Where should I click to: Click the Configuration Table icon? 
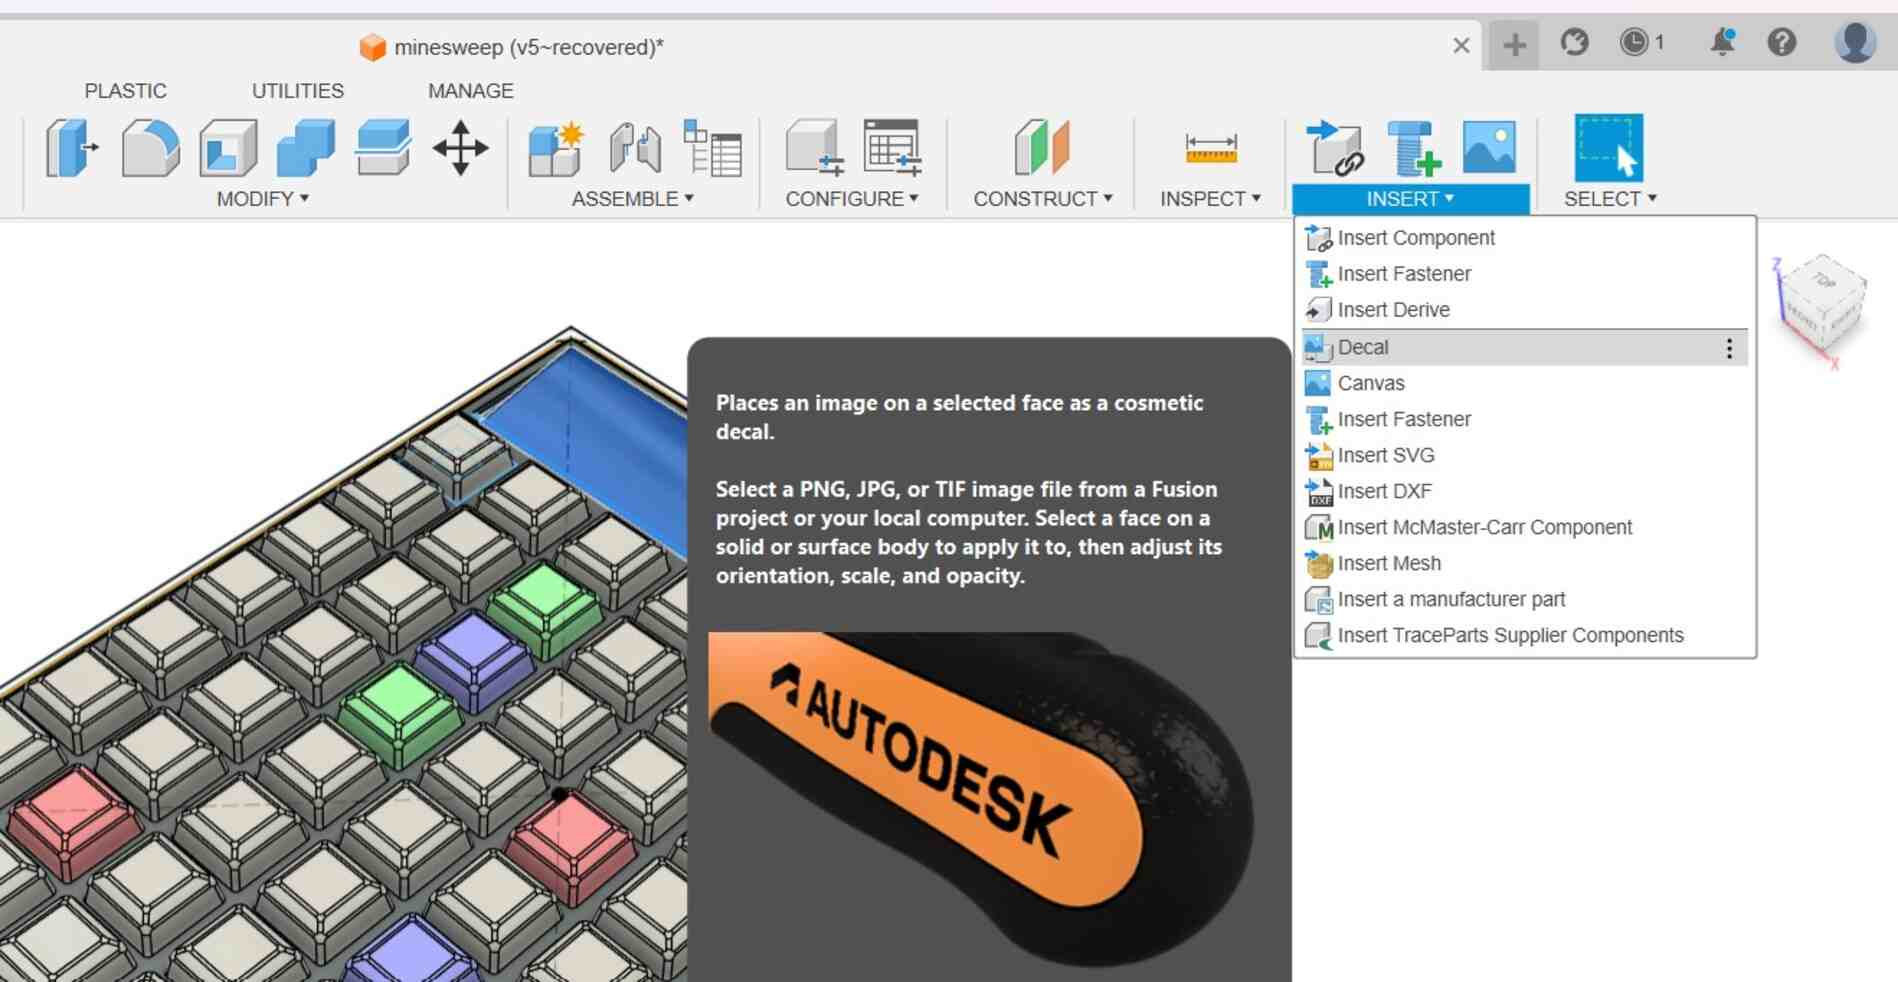point(892,148)
